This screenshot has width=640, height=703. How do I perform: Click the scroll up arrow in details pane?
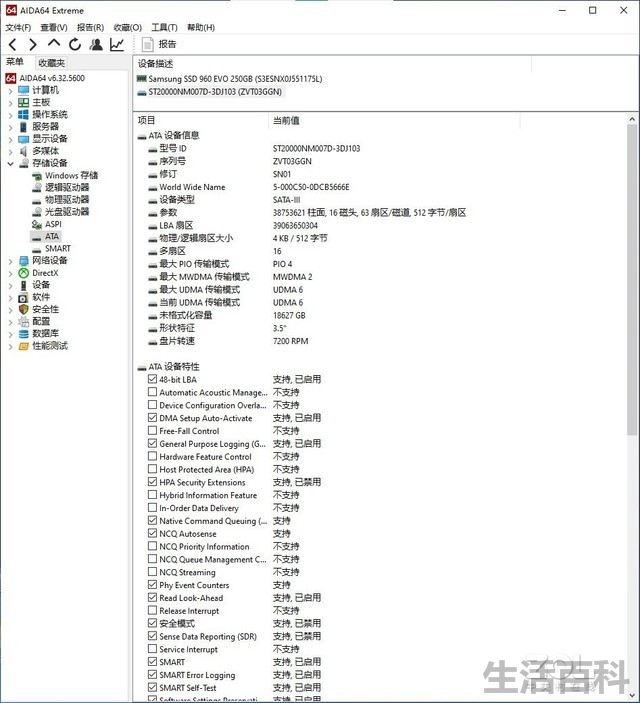pos(632,119)
